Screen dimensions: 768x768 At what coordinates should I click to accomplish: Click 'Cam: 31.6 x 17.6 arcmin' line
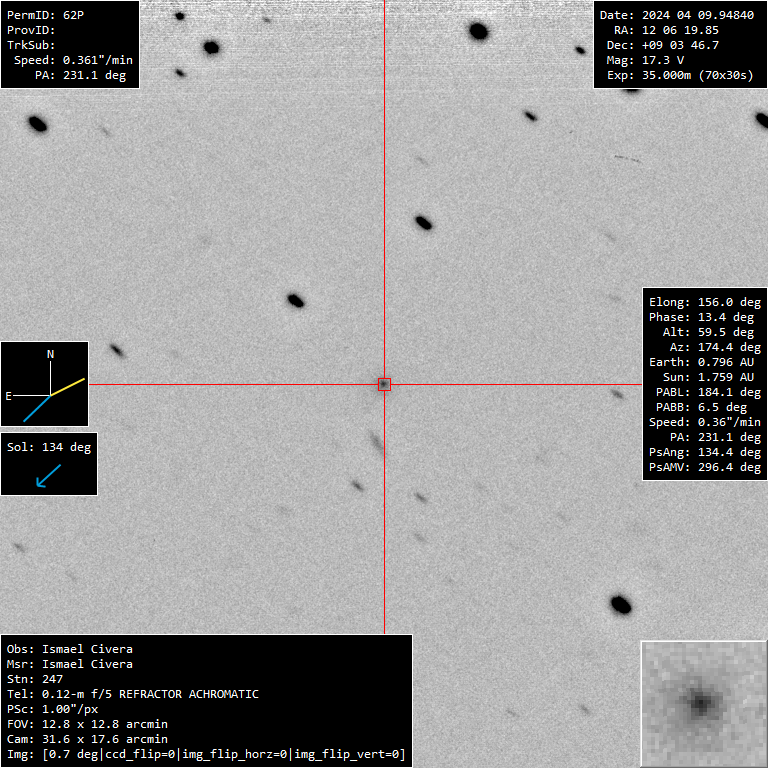tap(87, 739)
